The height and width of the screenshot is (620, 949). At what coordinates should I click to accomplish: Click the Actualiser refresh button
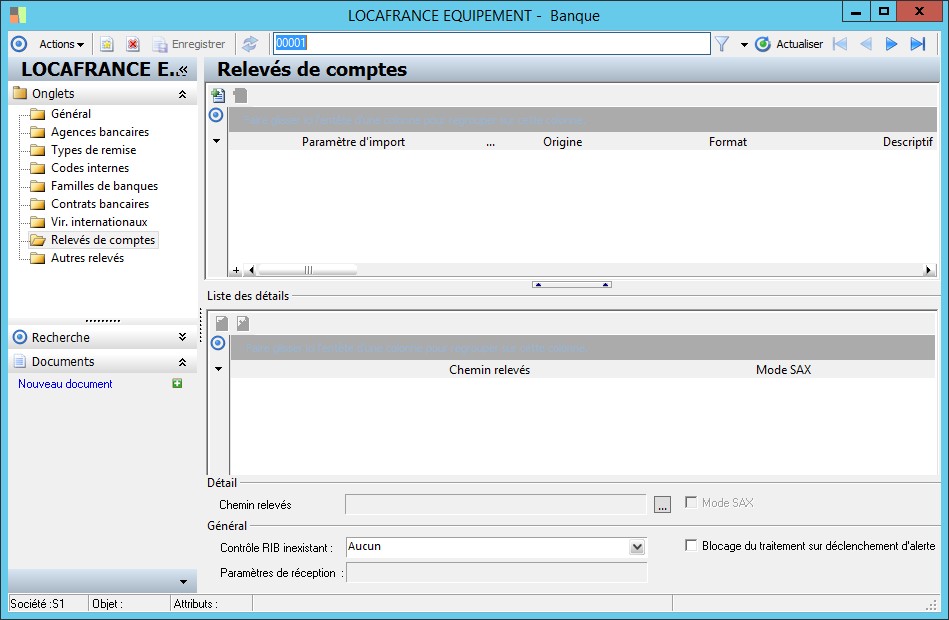click(x=789, y=44)
